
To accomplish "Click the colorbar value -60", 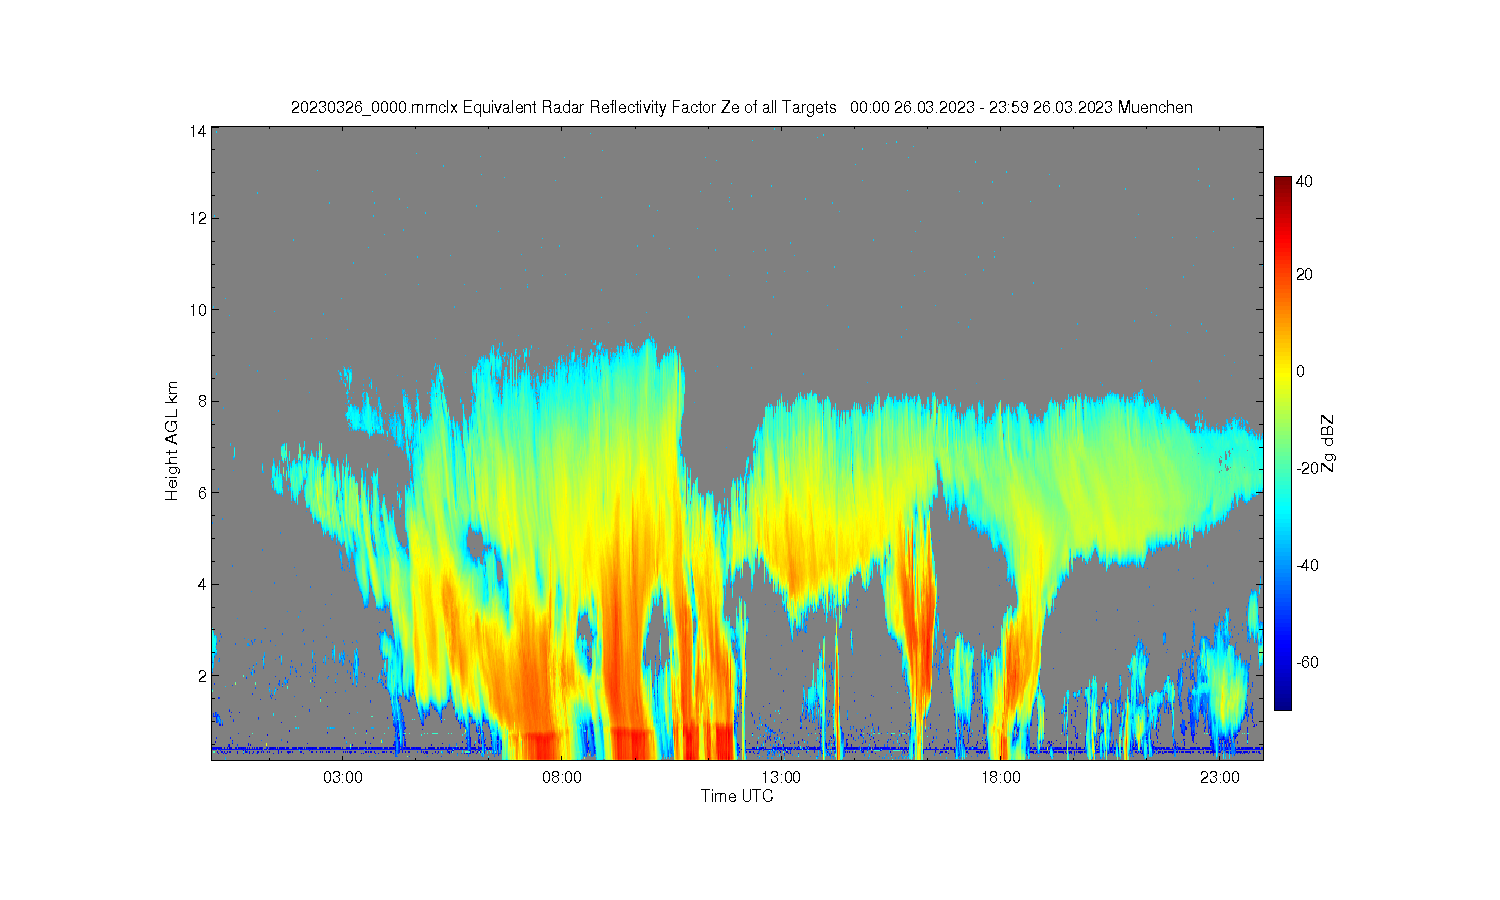I will (x=1307, y=662).
